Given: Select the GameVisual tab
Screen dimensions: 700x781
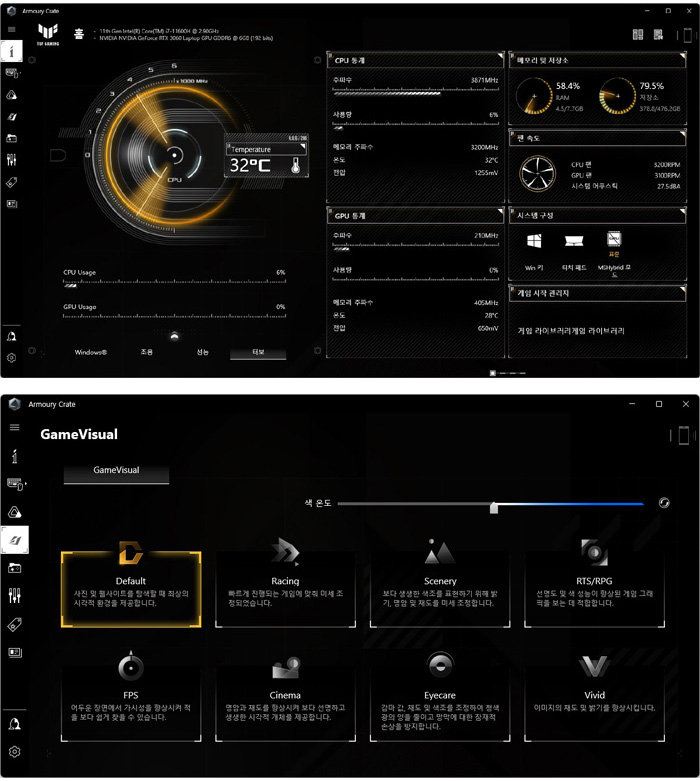Looking at the screenshot, I should 116,472.
